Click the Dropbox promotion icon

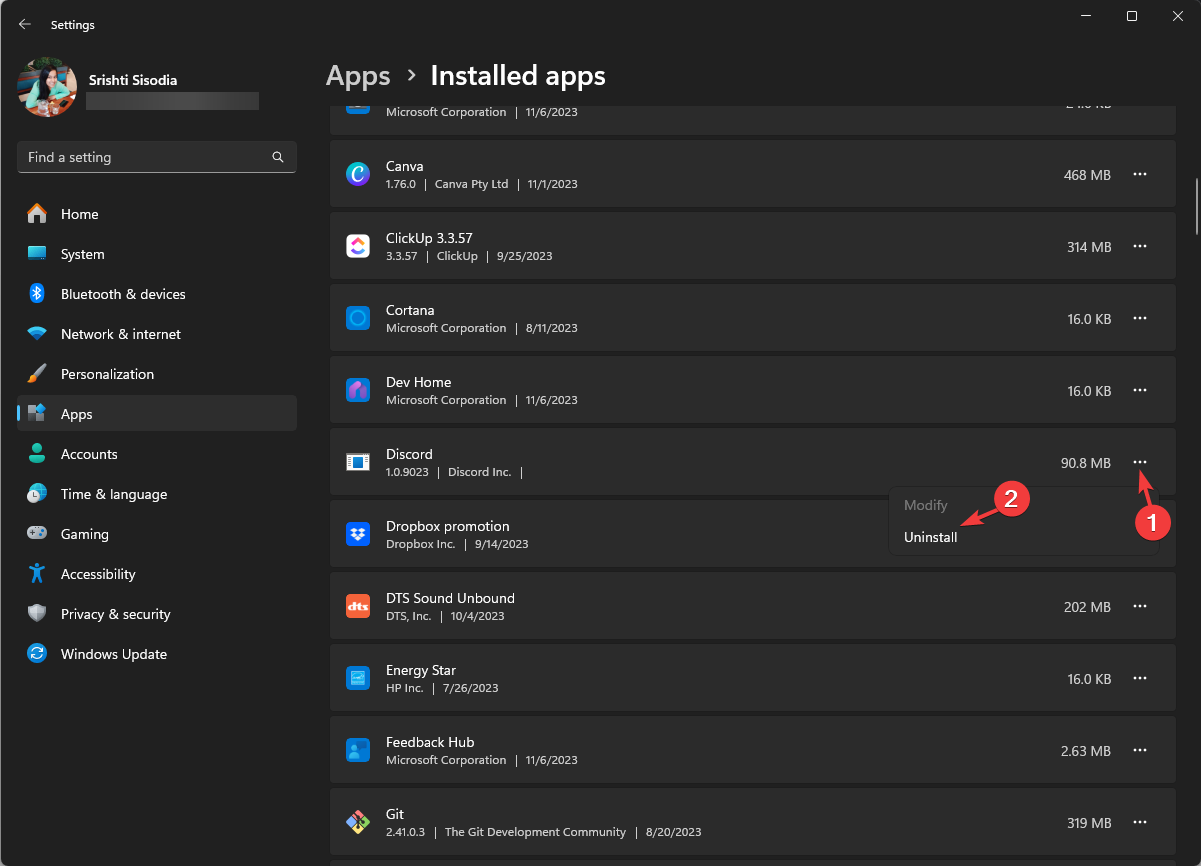click(x=358, y=534)
